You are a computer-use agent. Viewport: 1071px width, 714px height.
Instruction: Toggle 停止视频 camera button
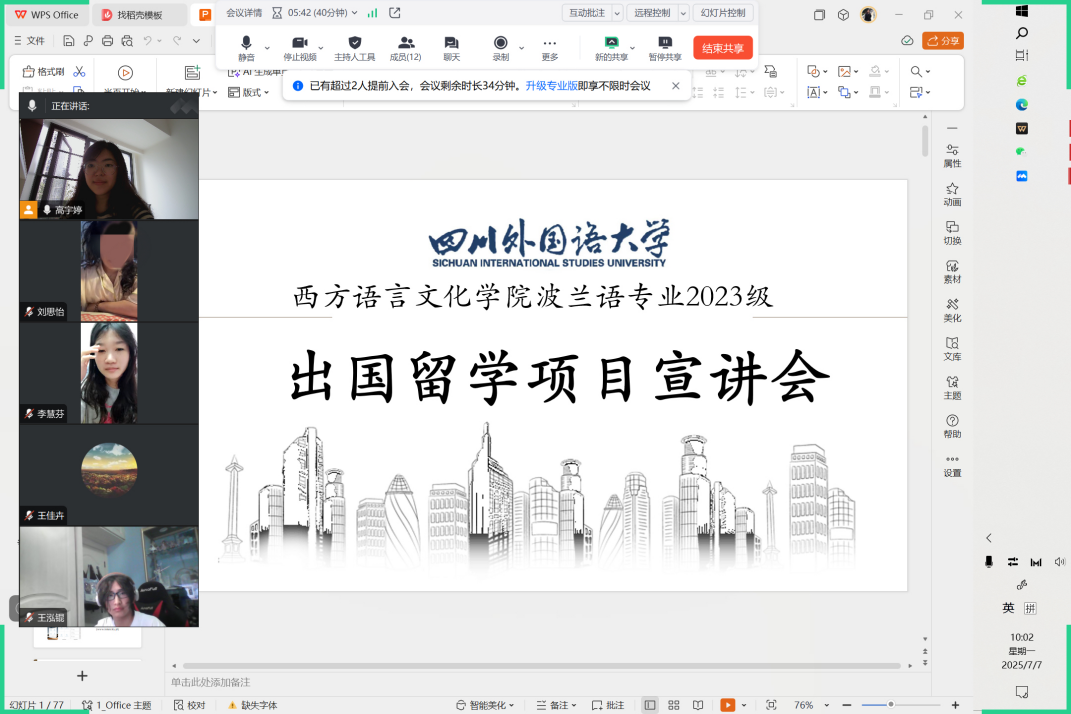pyautogui.click(x=298, y=47)
